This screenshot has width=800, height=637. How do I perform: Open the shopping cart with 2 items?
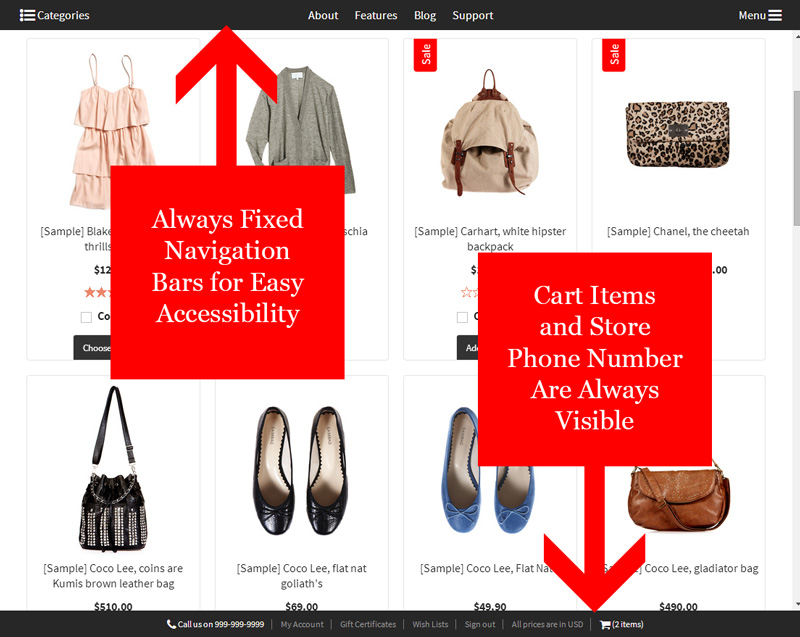(x=621, y=624)
